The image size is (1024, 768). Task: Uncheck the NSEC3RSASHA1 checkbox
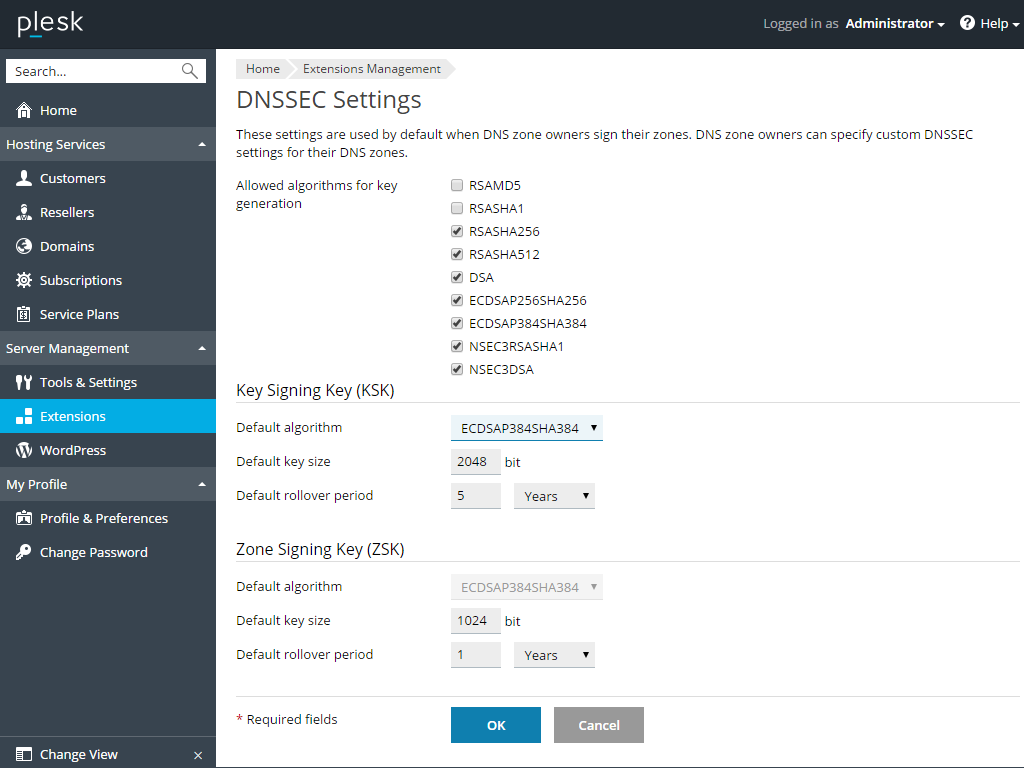[457, 346]
